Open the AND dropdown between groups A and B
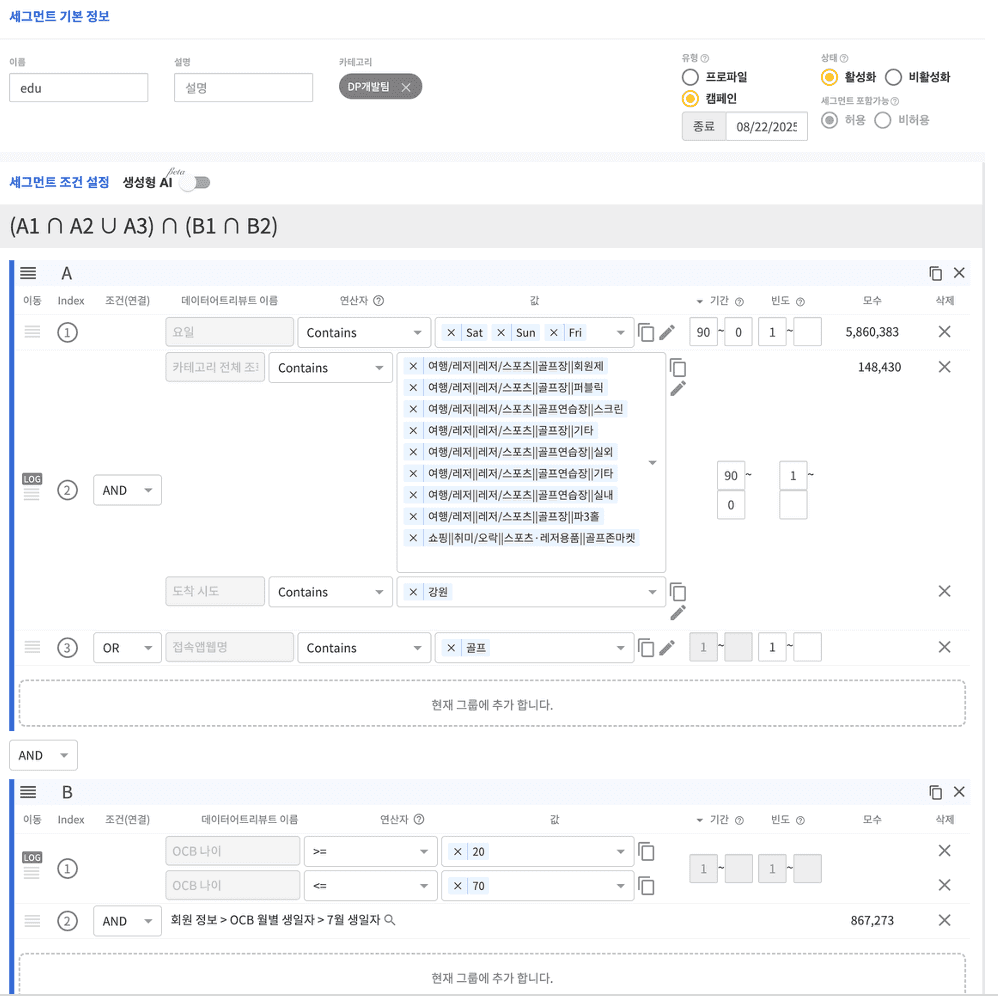 [x=43, y=755]
